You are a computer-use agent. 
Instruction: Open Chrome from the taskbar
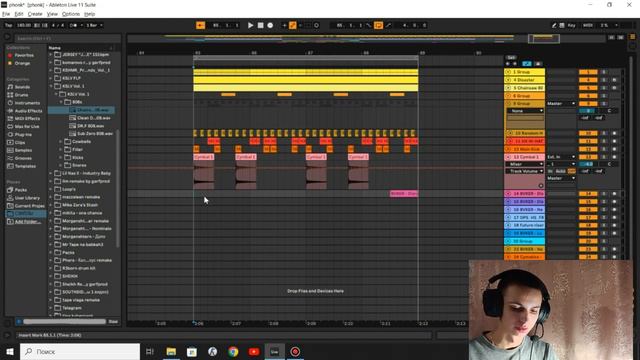click(x=233, y=351)
